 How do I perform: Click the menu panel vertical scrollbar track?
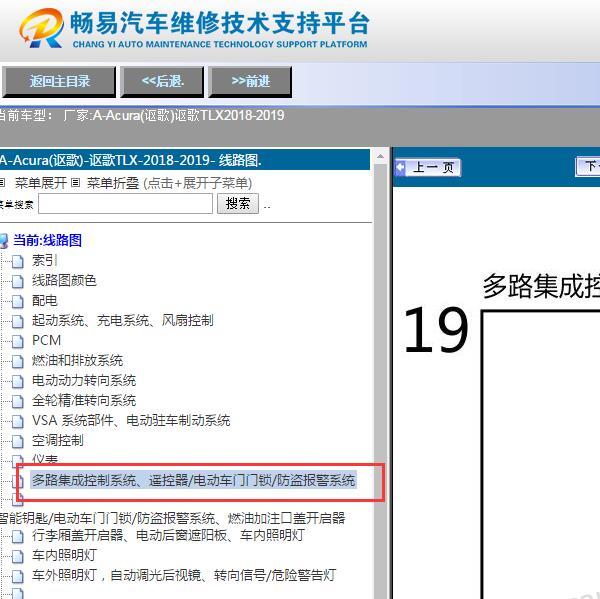point(380,381)
